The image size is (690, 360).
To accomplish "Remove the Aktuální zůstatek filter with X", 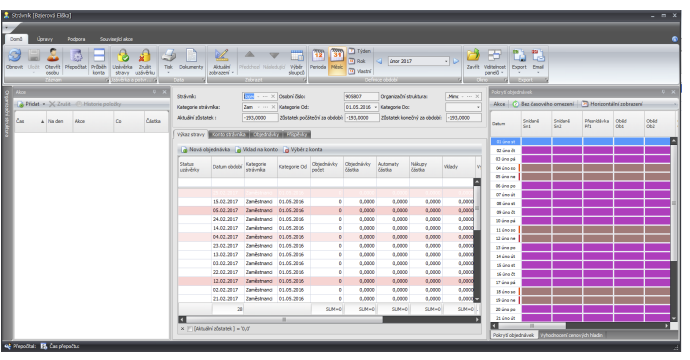I will pos(182,329).
